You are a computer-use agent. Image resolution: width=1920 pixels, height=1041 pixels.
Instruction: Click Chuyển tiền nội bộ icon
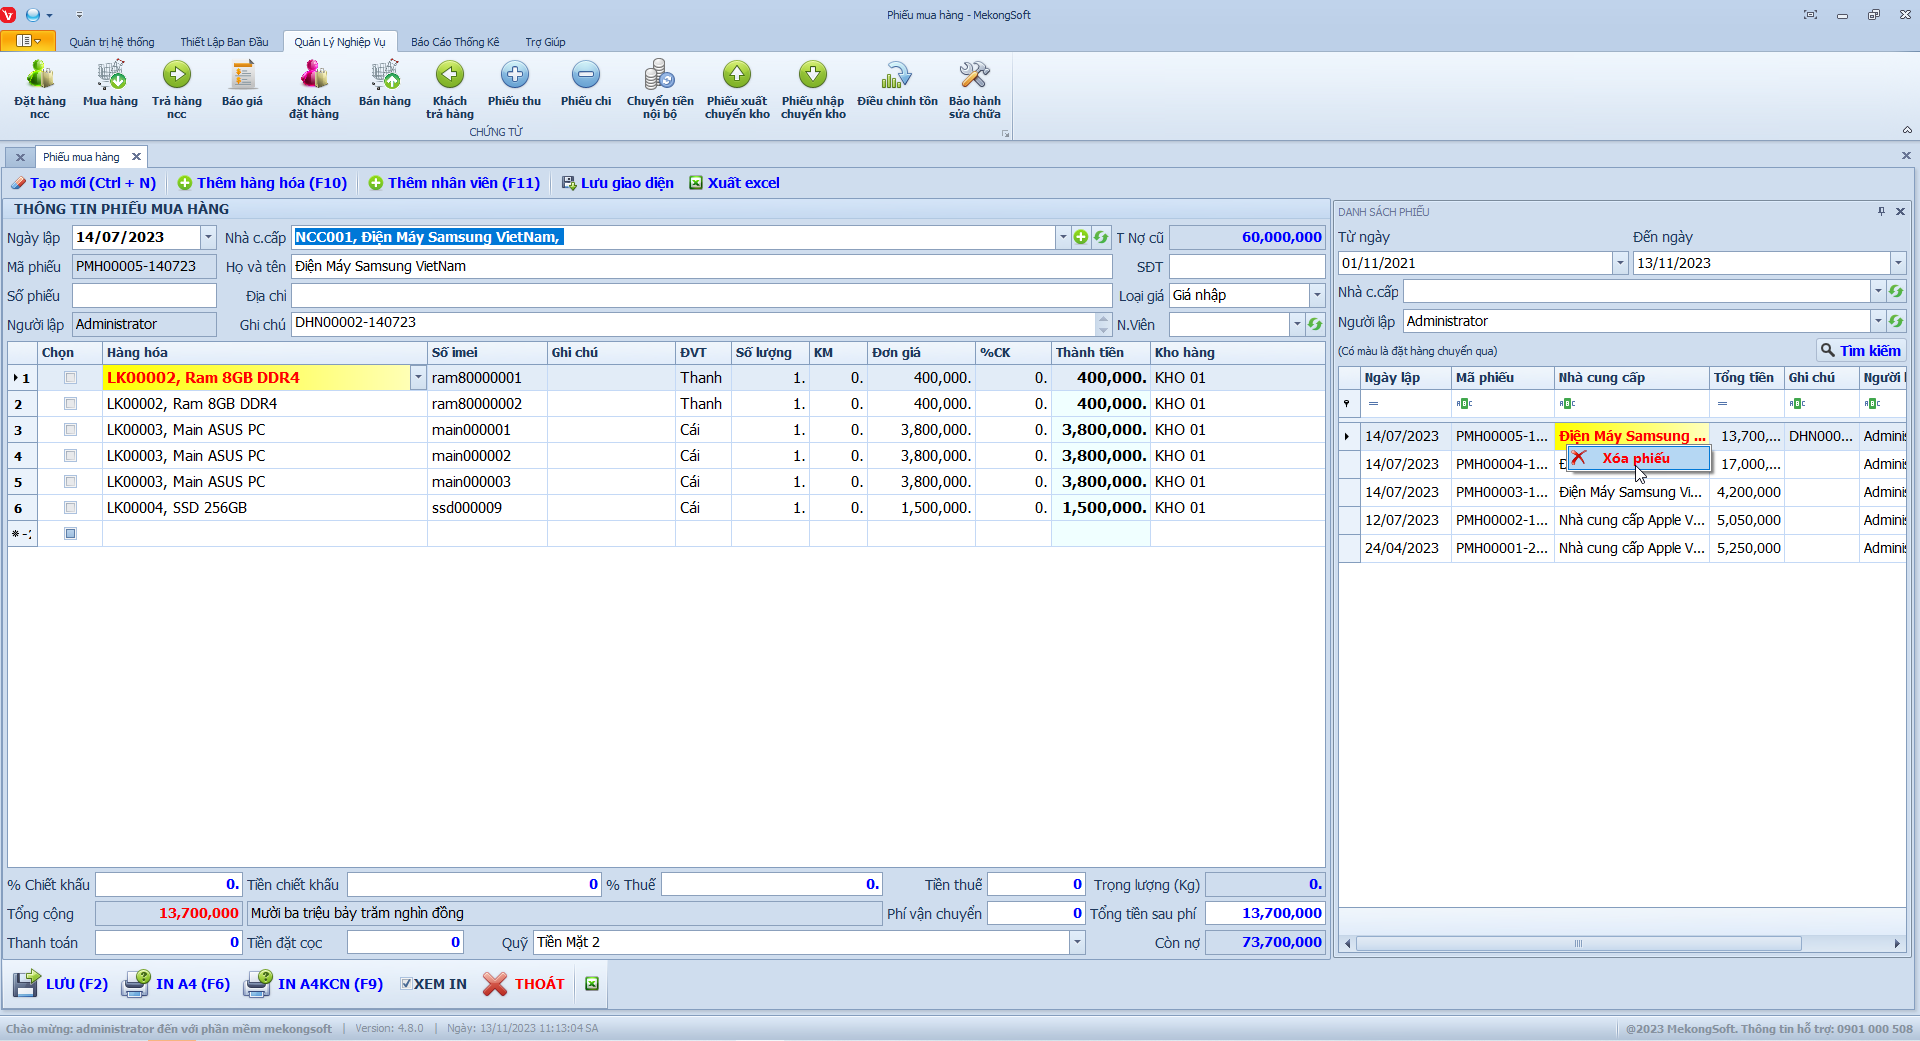660,88
